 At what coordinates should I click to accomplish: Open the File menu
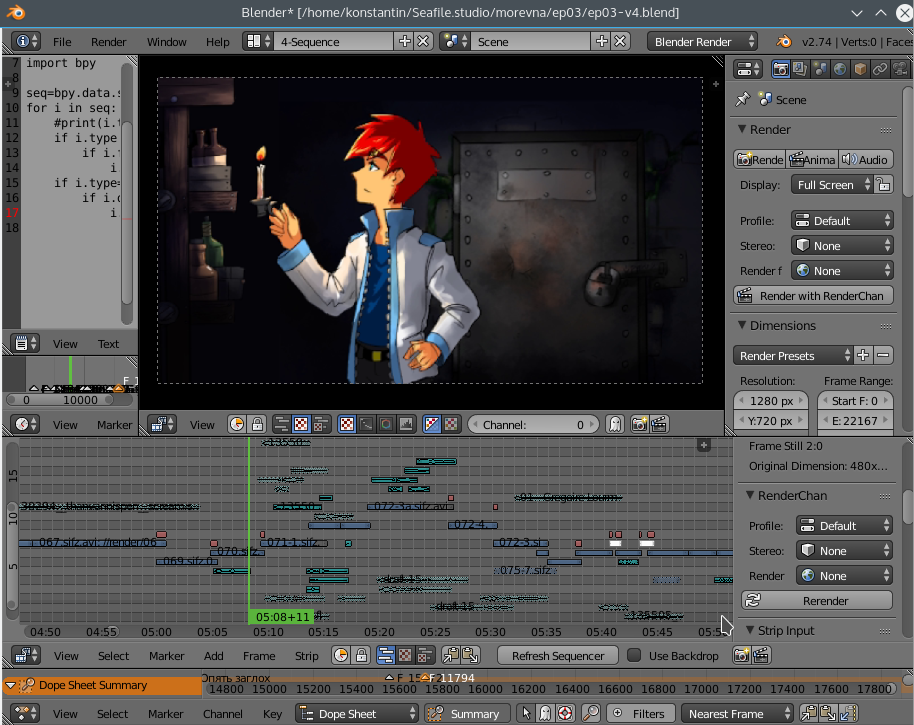[x=62, y=41]
